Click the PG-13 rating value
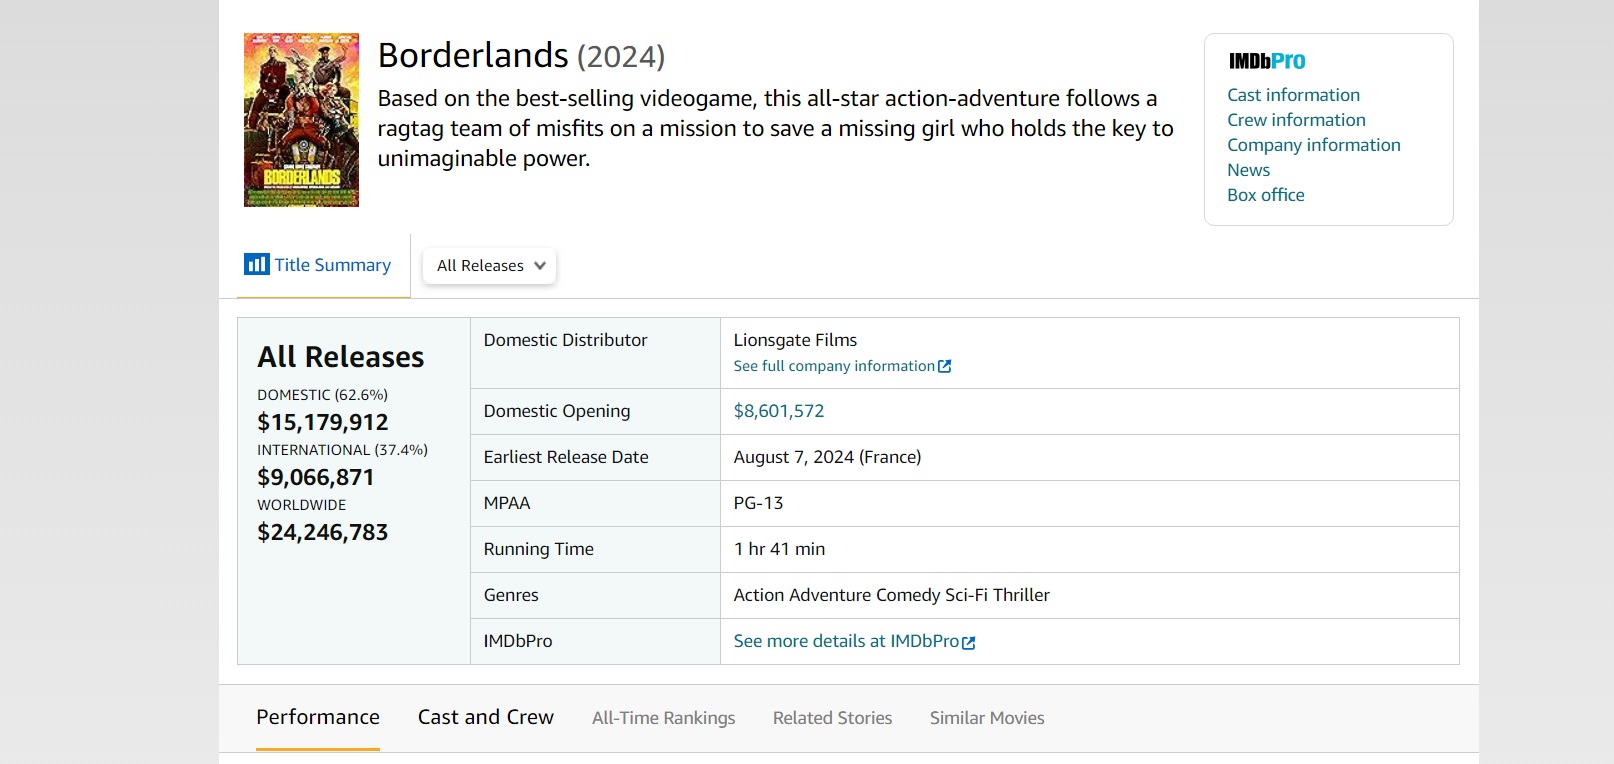The image size is (1614, 764). (759, 503)
